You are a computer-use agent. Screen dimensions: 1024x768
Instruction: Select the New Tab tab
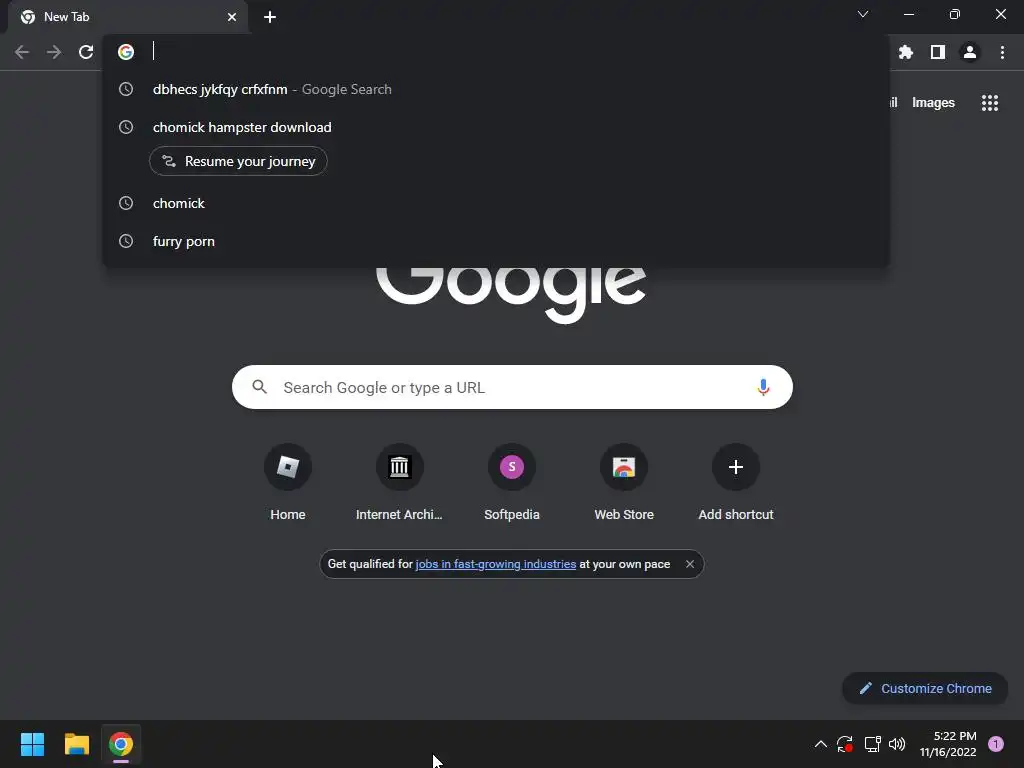[127, 17]
